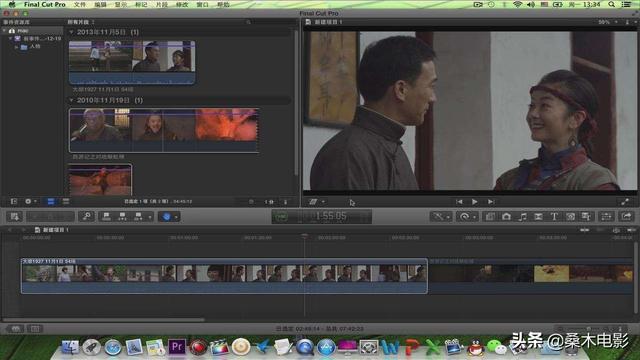Switch browser to list view

click(x=66, y=201)
